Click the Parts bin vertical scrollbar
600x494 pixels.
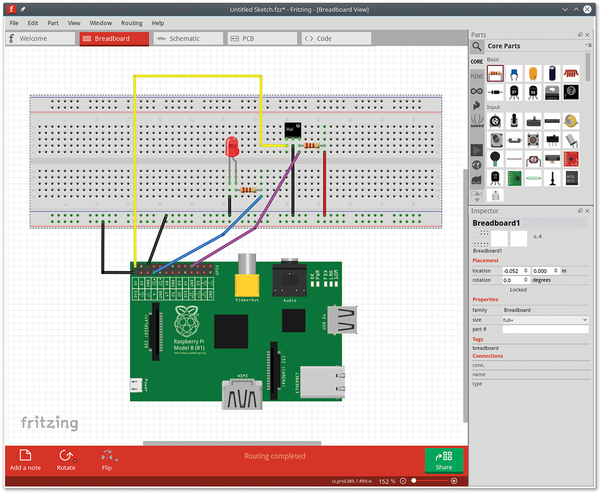tap(588, 67)
